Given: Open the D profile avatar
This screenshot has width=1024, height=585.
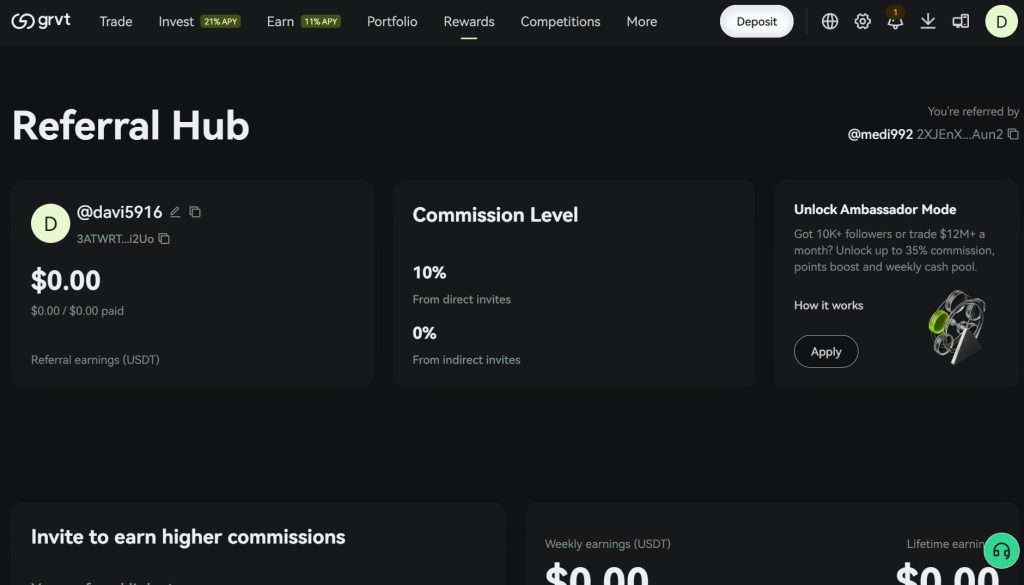Looking at the screenshot, I should point(1001,20).
